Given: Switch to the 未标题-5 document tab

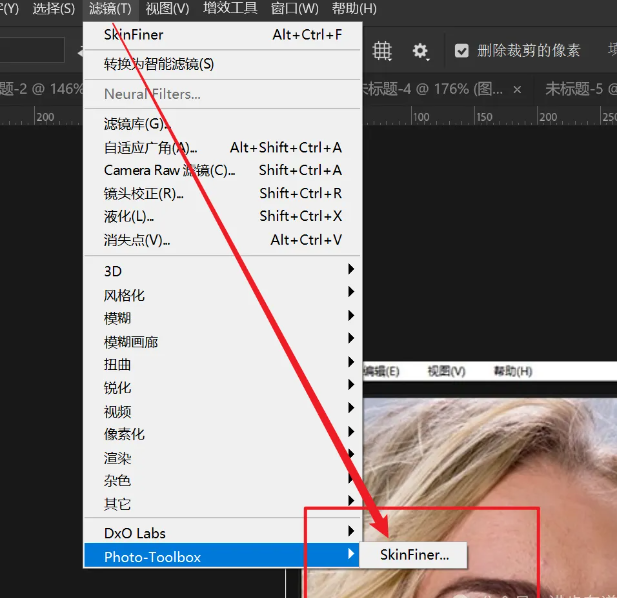Looking at the screenshot, I should click(x=580, y=89).
